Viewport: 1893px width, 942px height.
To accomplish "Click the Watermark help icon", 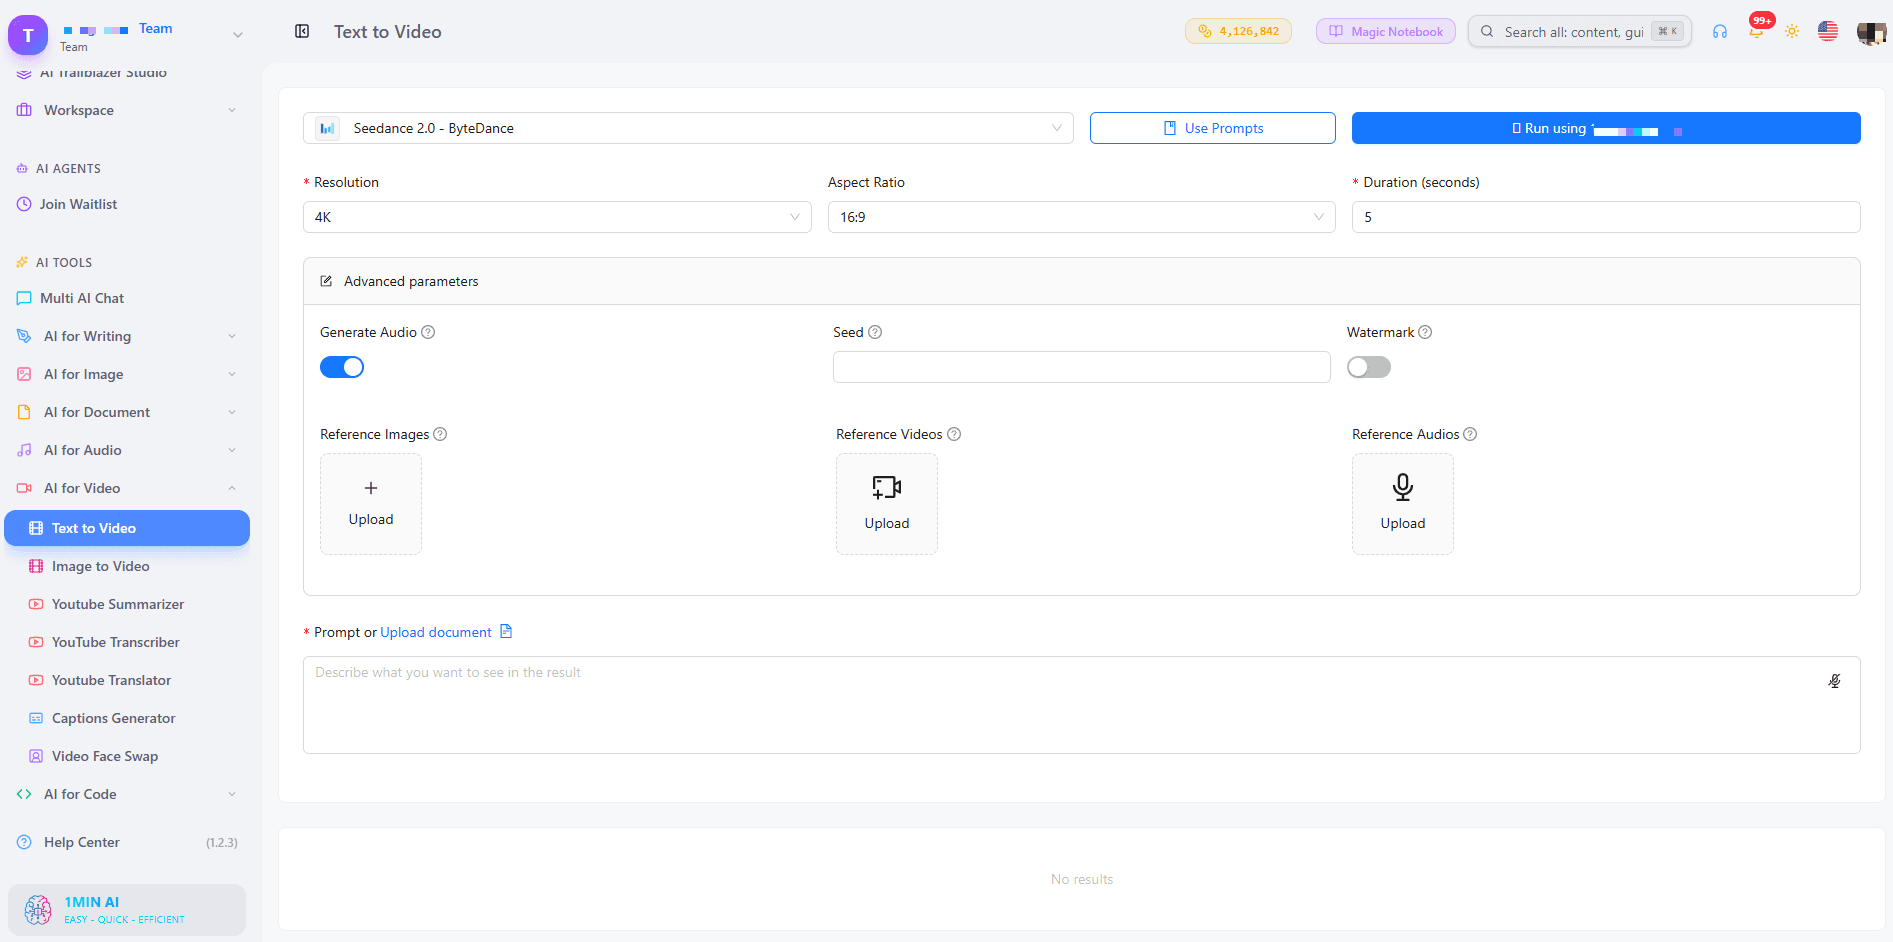I will pyautogui.click(x=1425, y=332).
